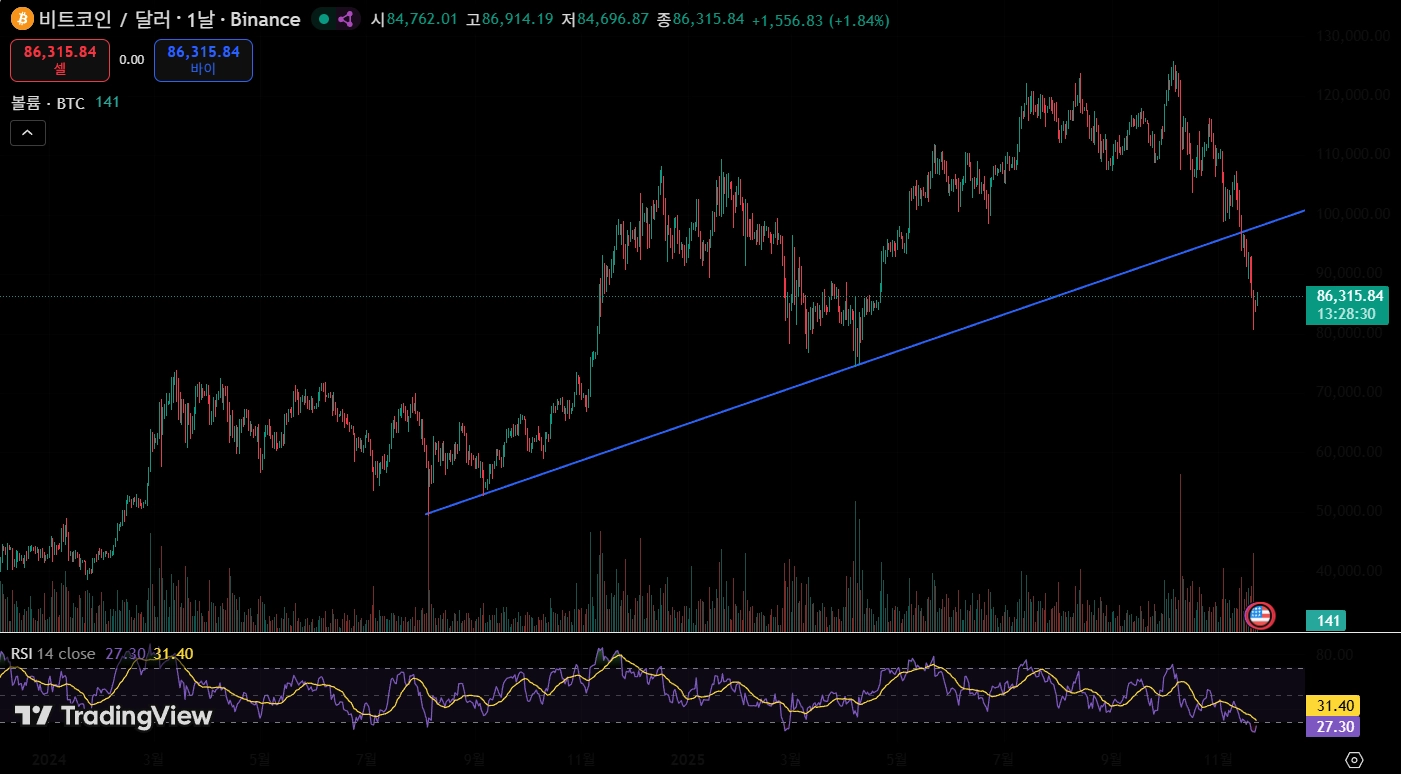Click the green current price label with countdown

click(x=1347, y=305)
